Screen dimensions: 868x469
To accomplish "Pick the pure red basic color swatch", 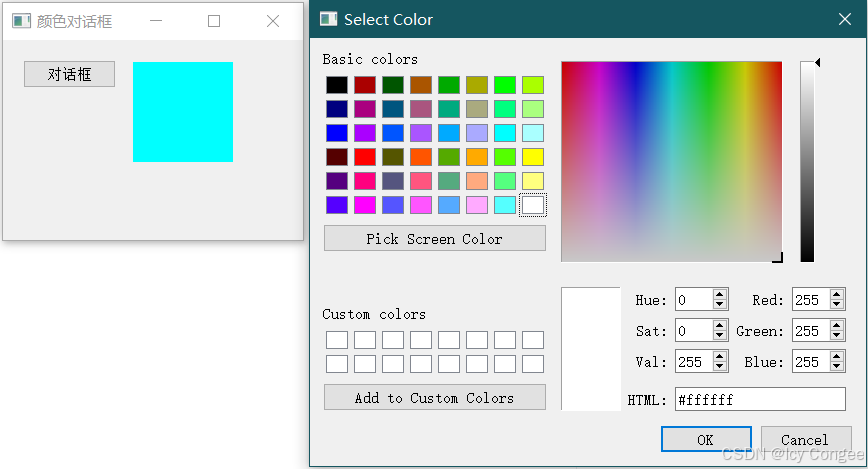I will pos(365,157).
